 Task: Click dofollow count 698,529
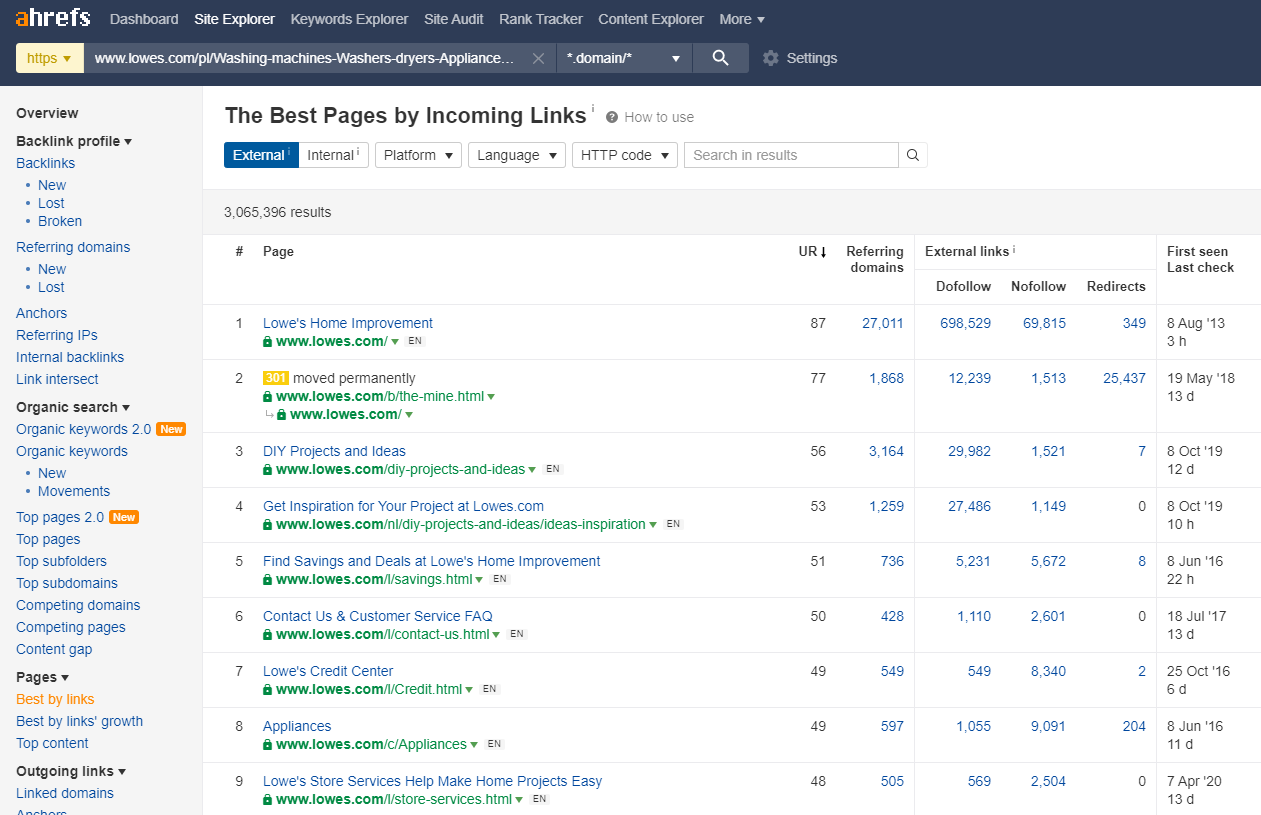tap(965, 323)
